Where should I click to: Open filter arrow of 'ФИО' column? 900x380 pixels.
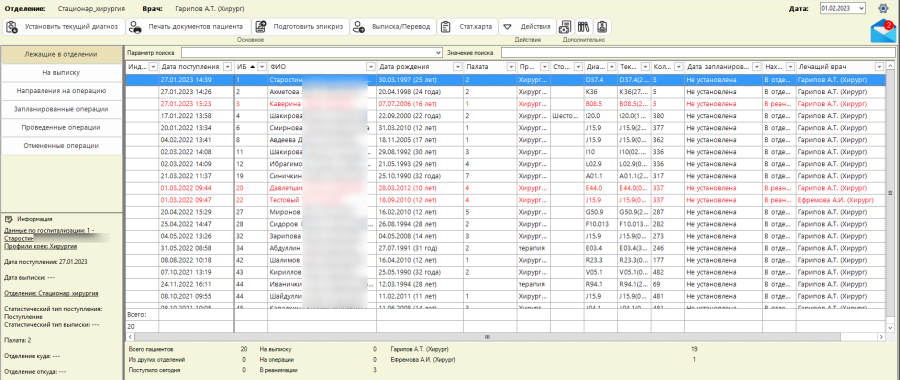point(371,67)
